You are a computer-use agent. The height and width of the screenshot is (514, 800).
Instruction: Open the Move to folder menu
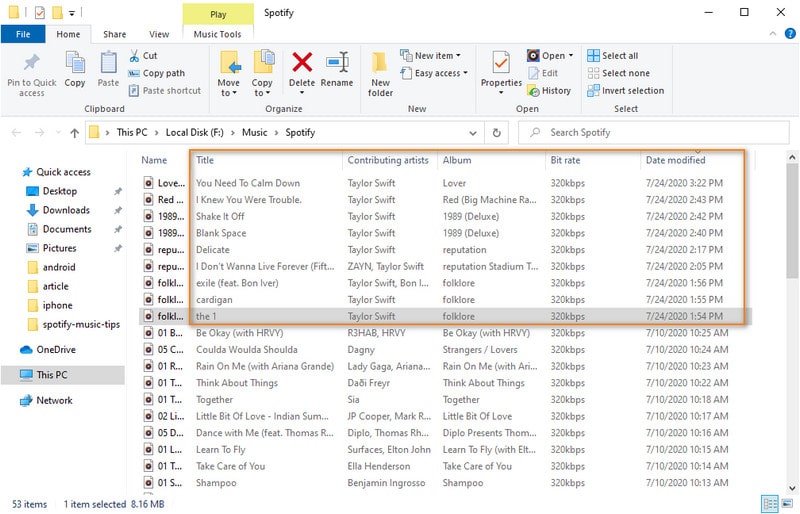(x=229, y=73)
